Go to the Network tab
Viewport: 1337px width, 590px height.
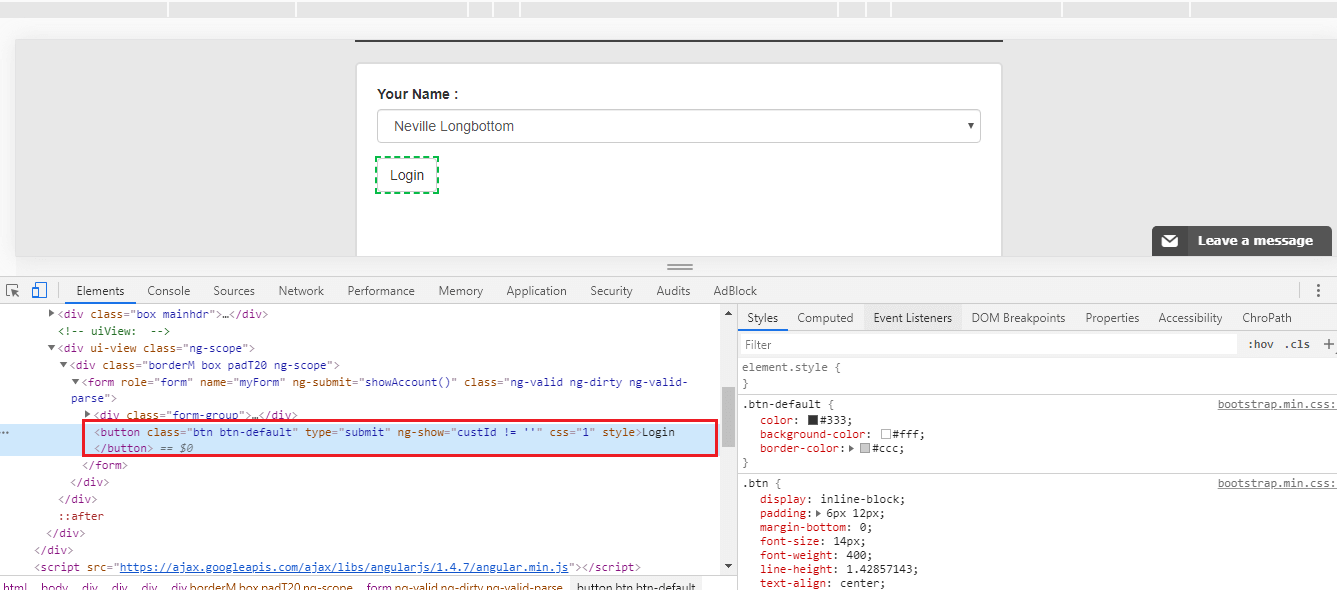point(301,291)
